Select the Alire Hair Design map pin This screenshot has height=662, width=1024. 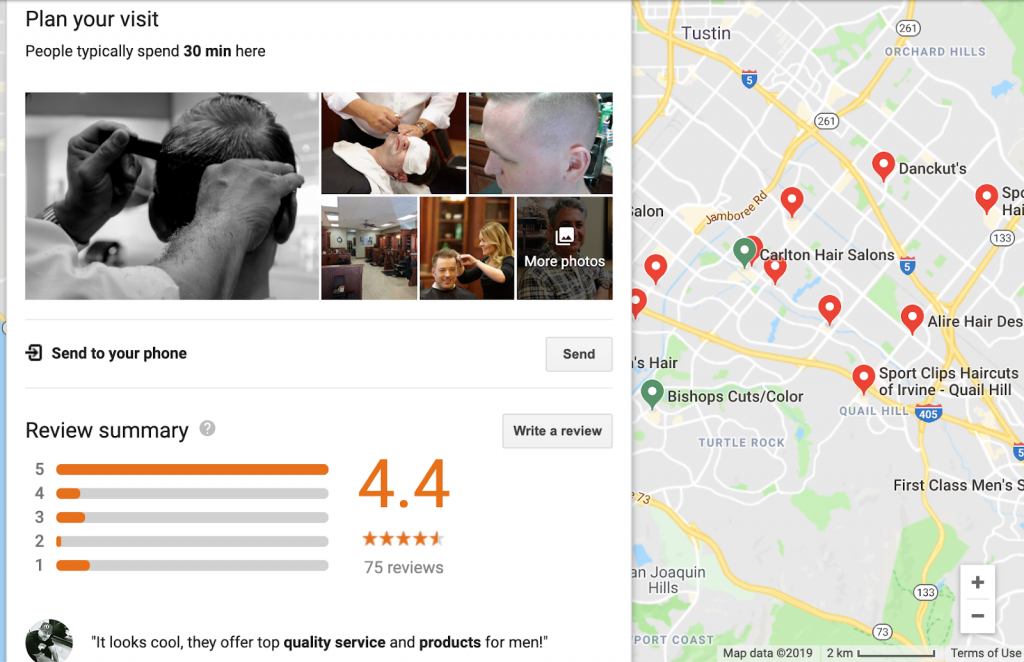click(912, 319)
